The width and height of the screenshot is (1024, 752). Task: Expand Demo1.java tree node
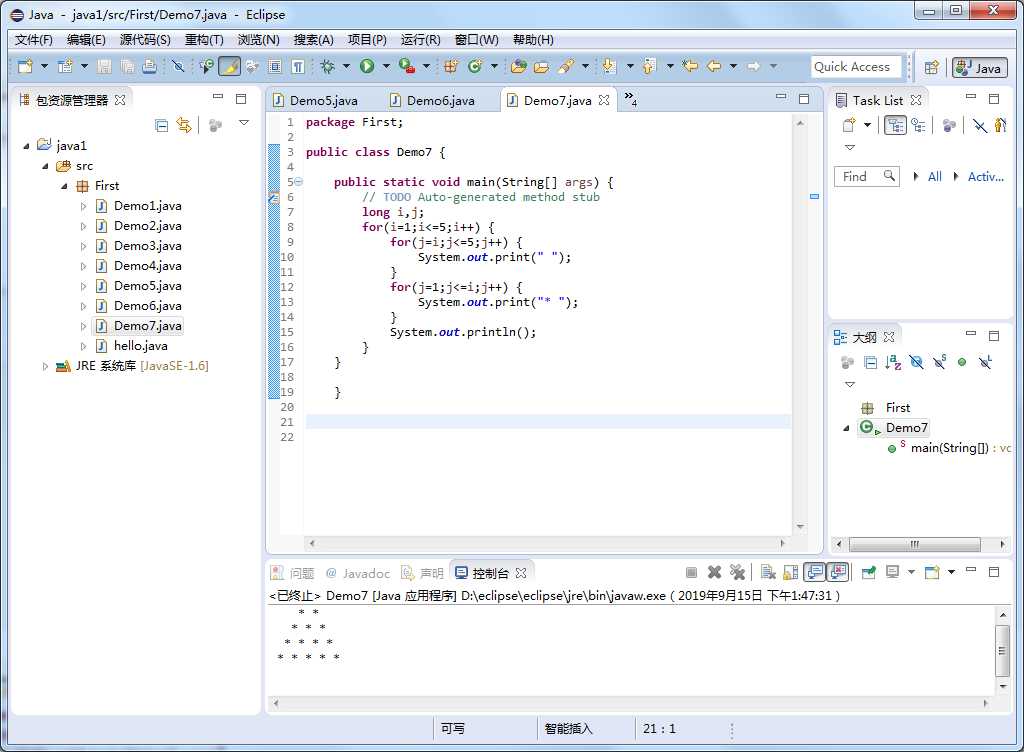click(x=84, y=206)
